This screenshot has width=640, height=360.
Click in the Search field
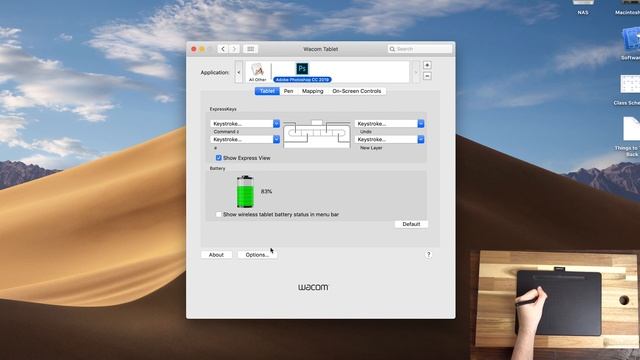420,49
